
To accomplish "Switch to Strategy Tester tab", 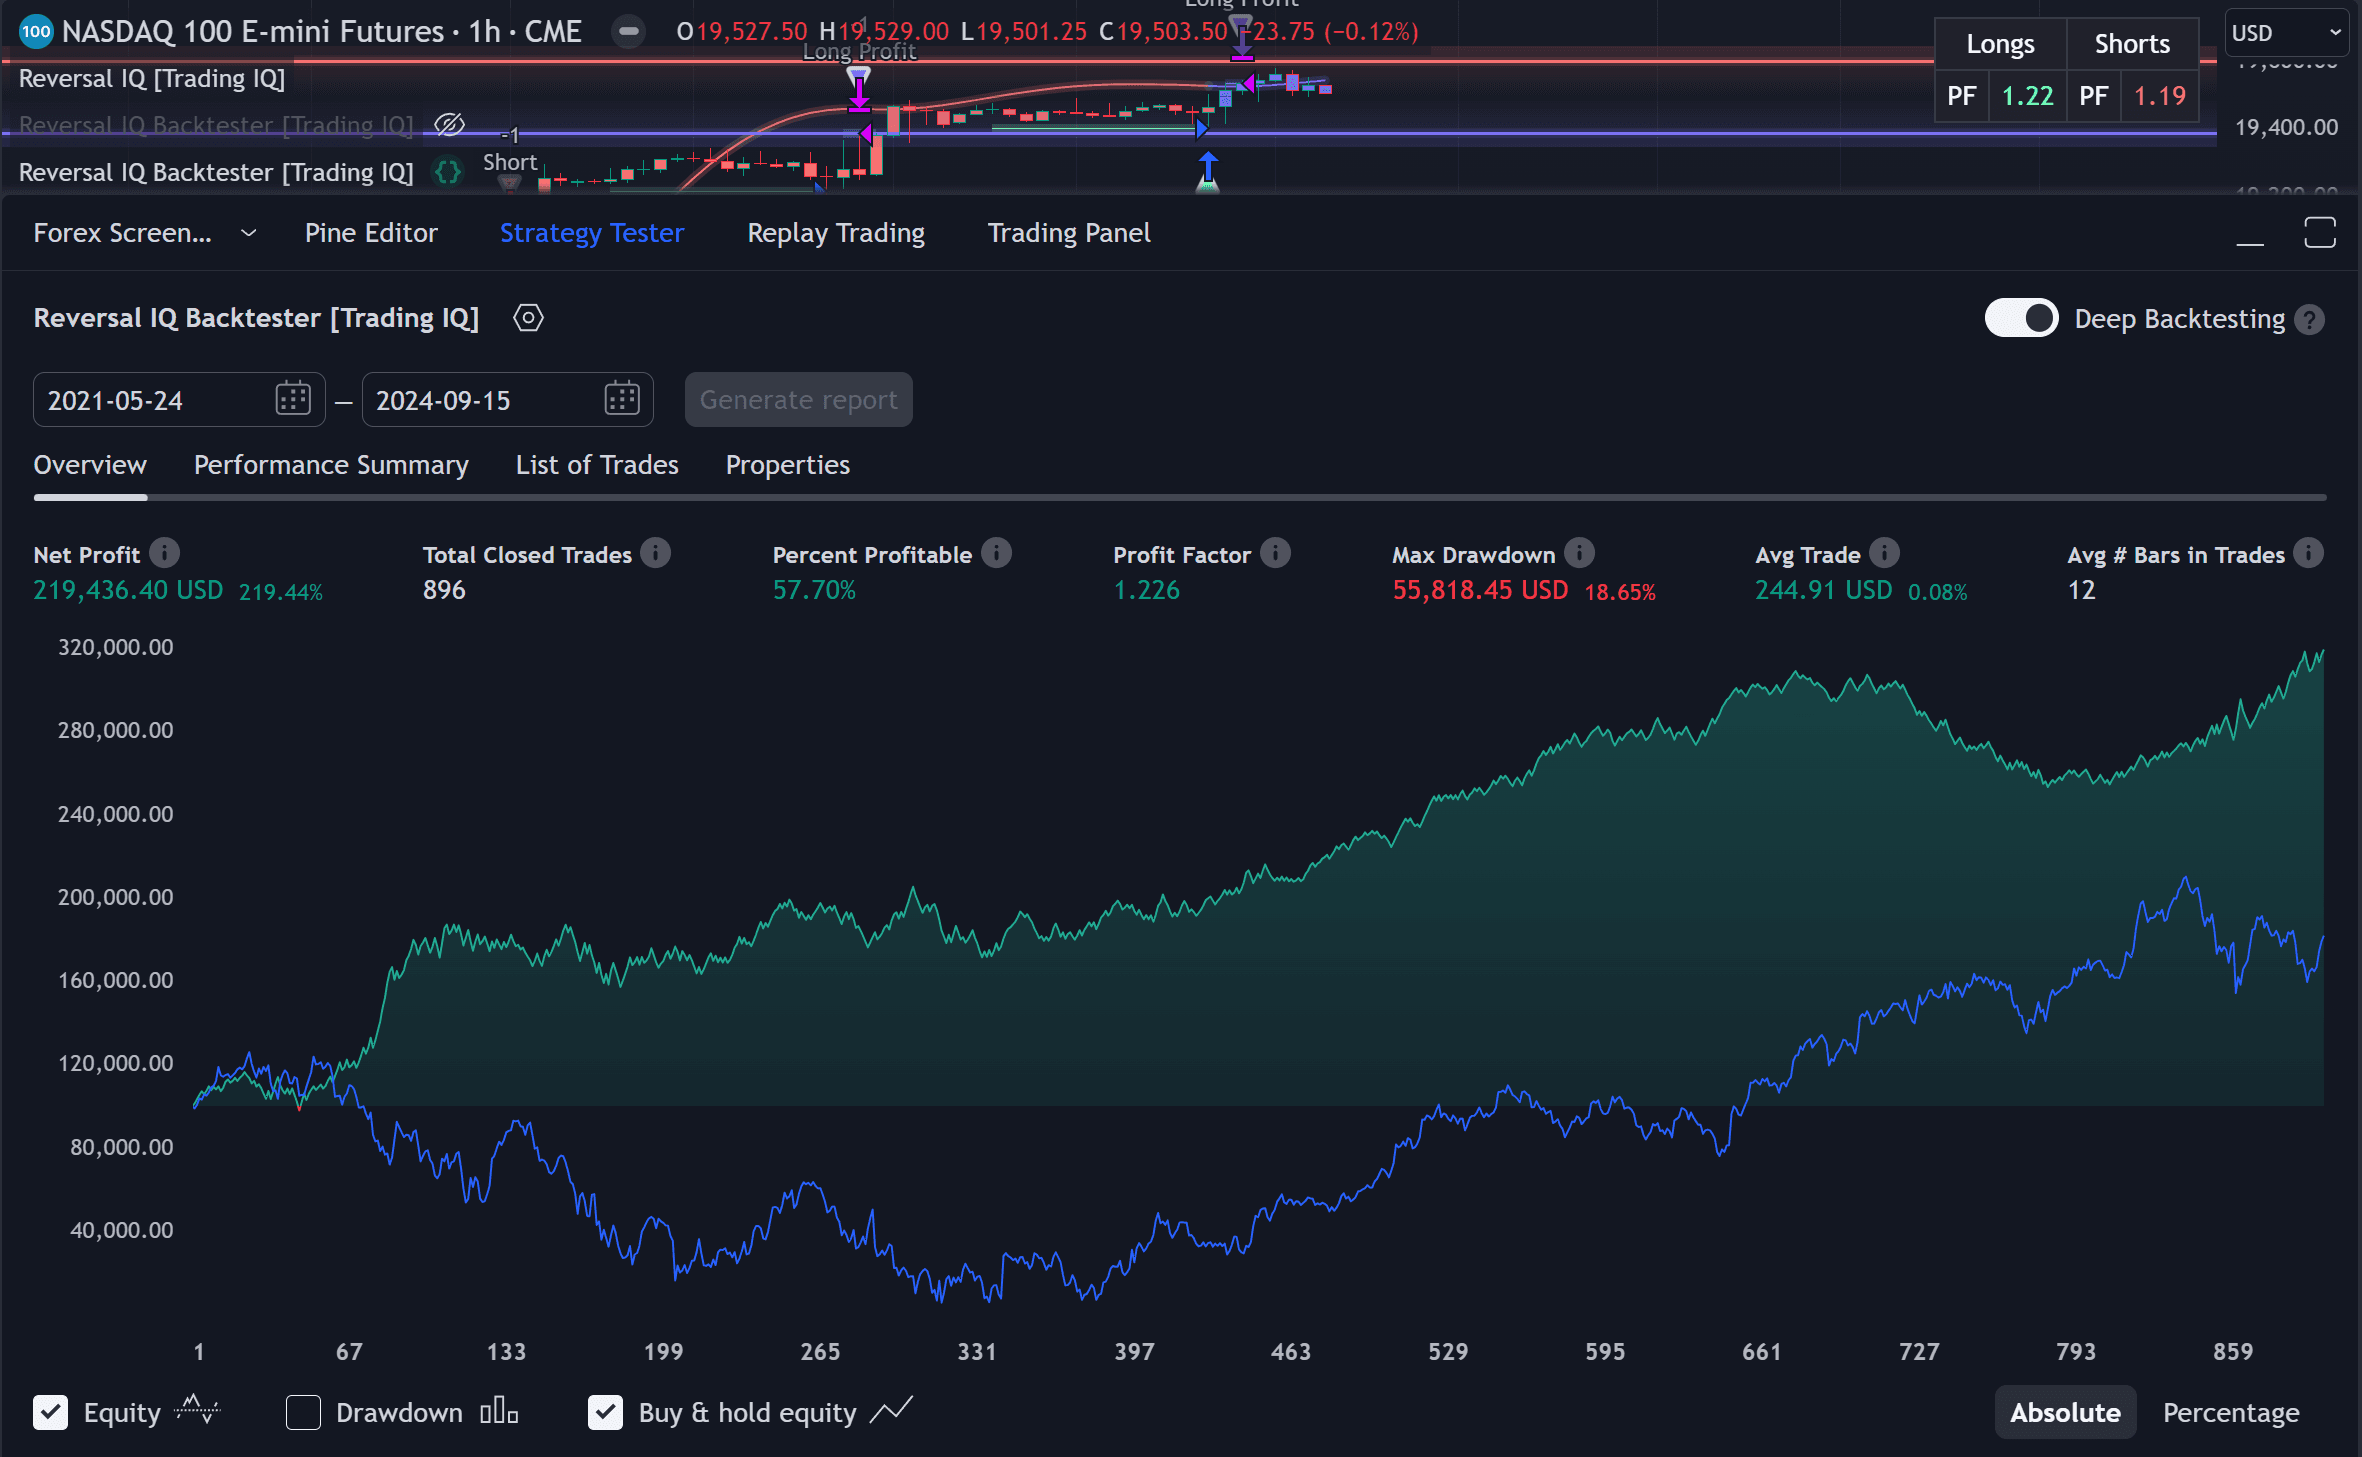I will 592,233.
